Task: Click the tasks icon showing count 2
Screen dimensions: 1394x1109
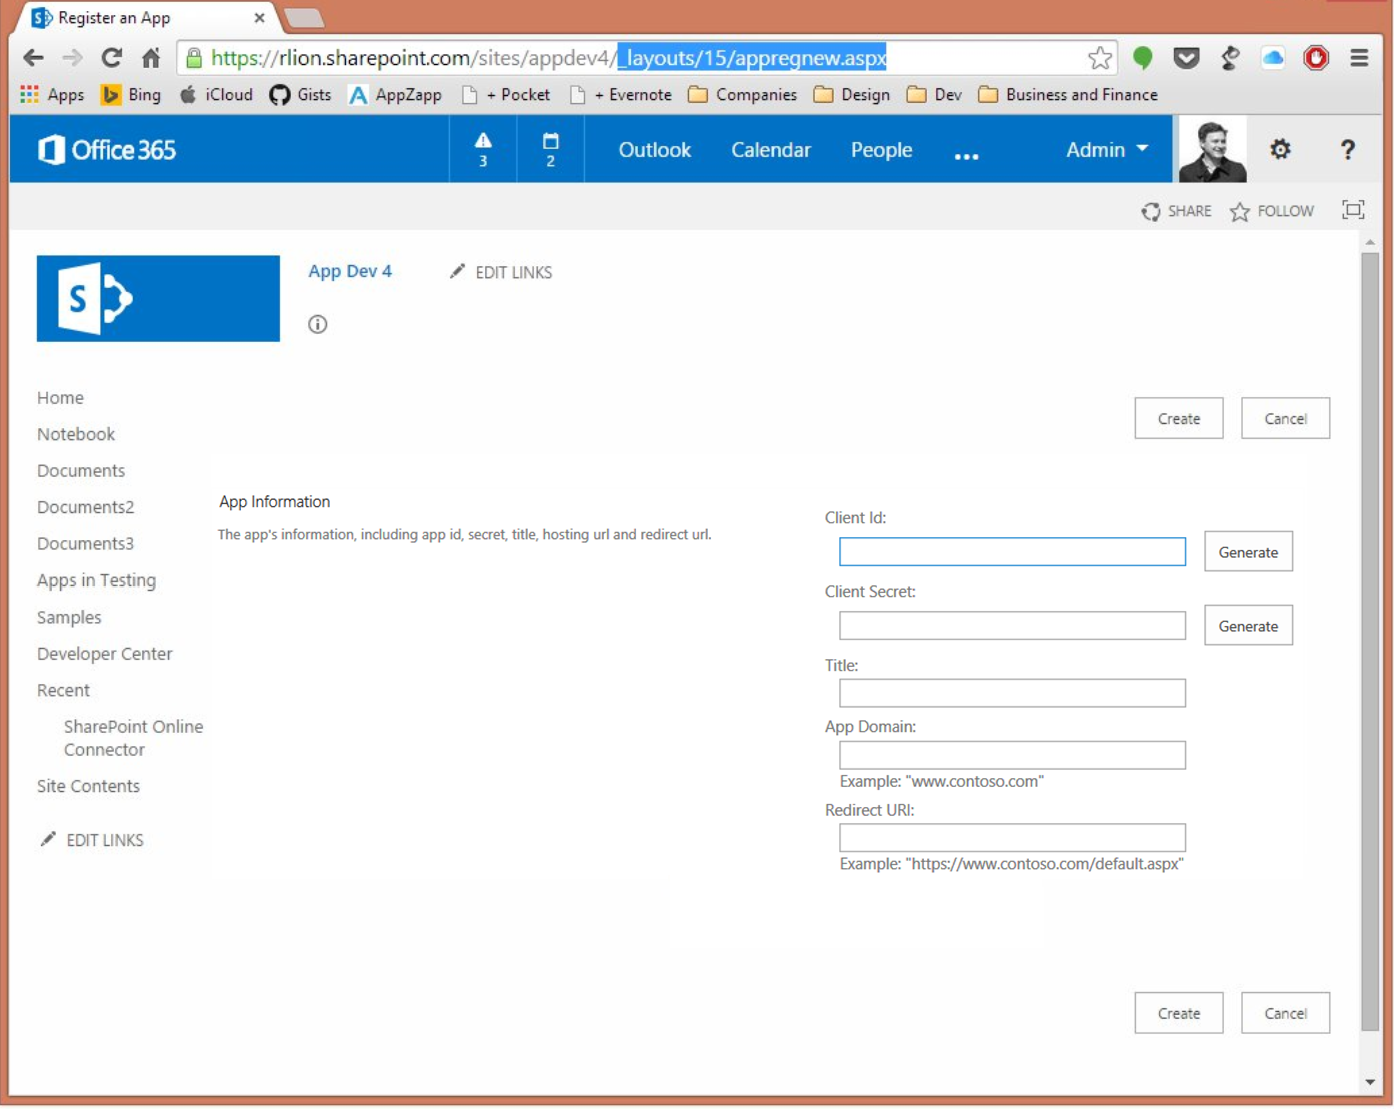Action: click(x=549, y=148)
